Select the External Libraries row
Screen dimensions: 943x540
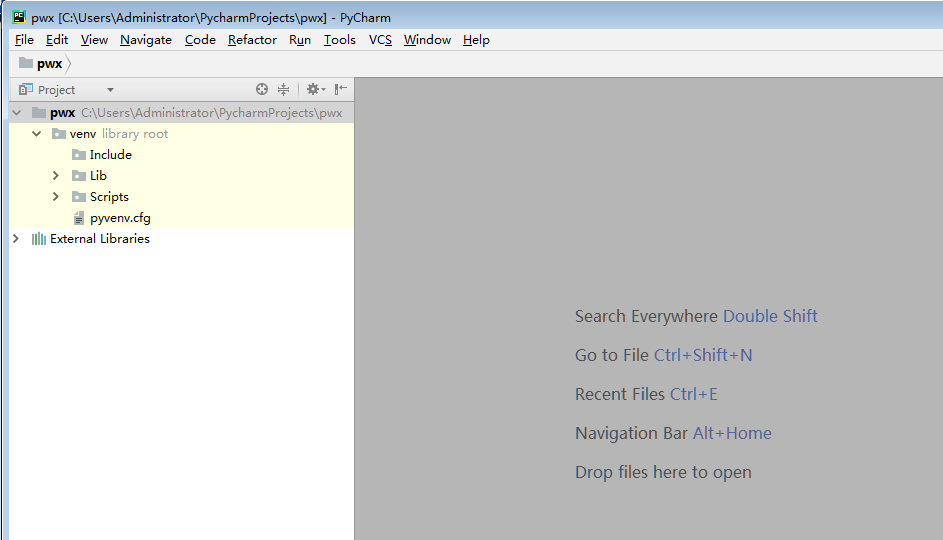point(182,239)
